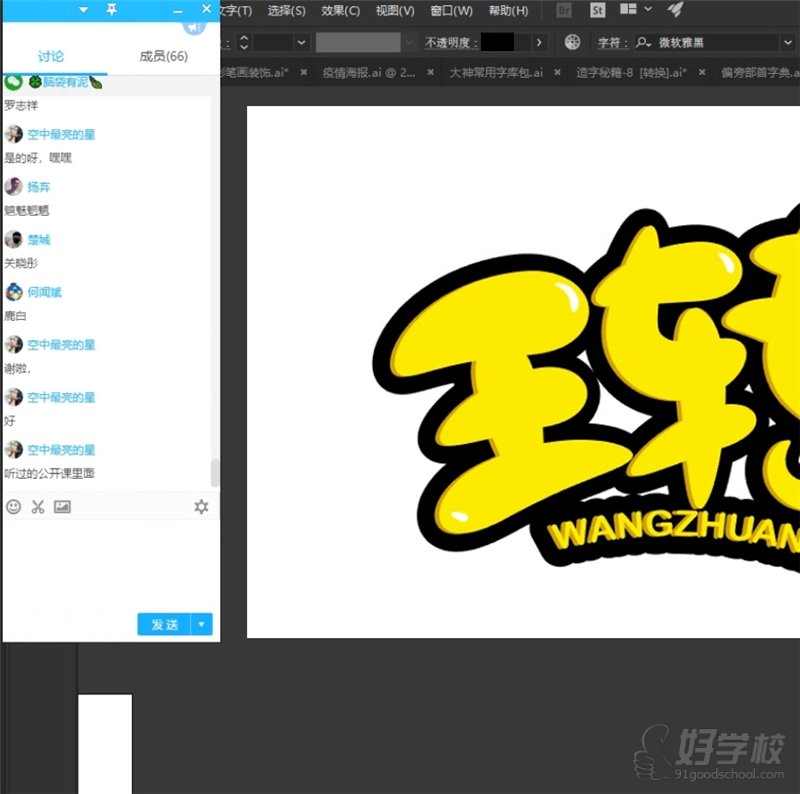Open the arrange documents layout icon
The image size is (800, 794).
(x=627, y=11)
